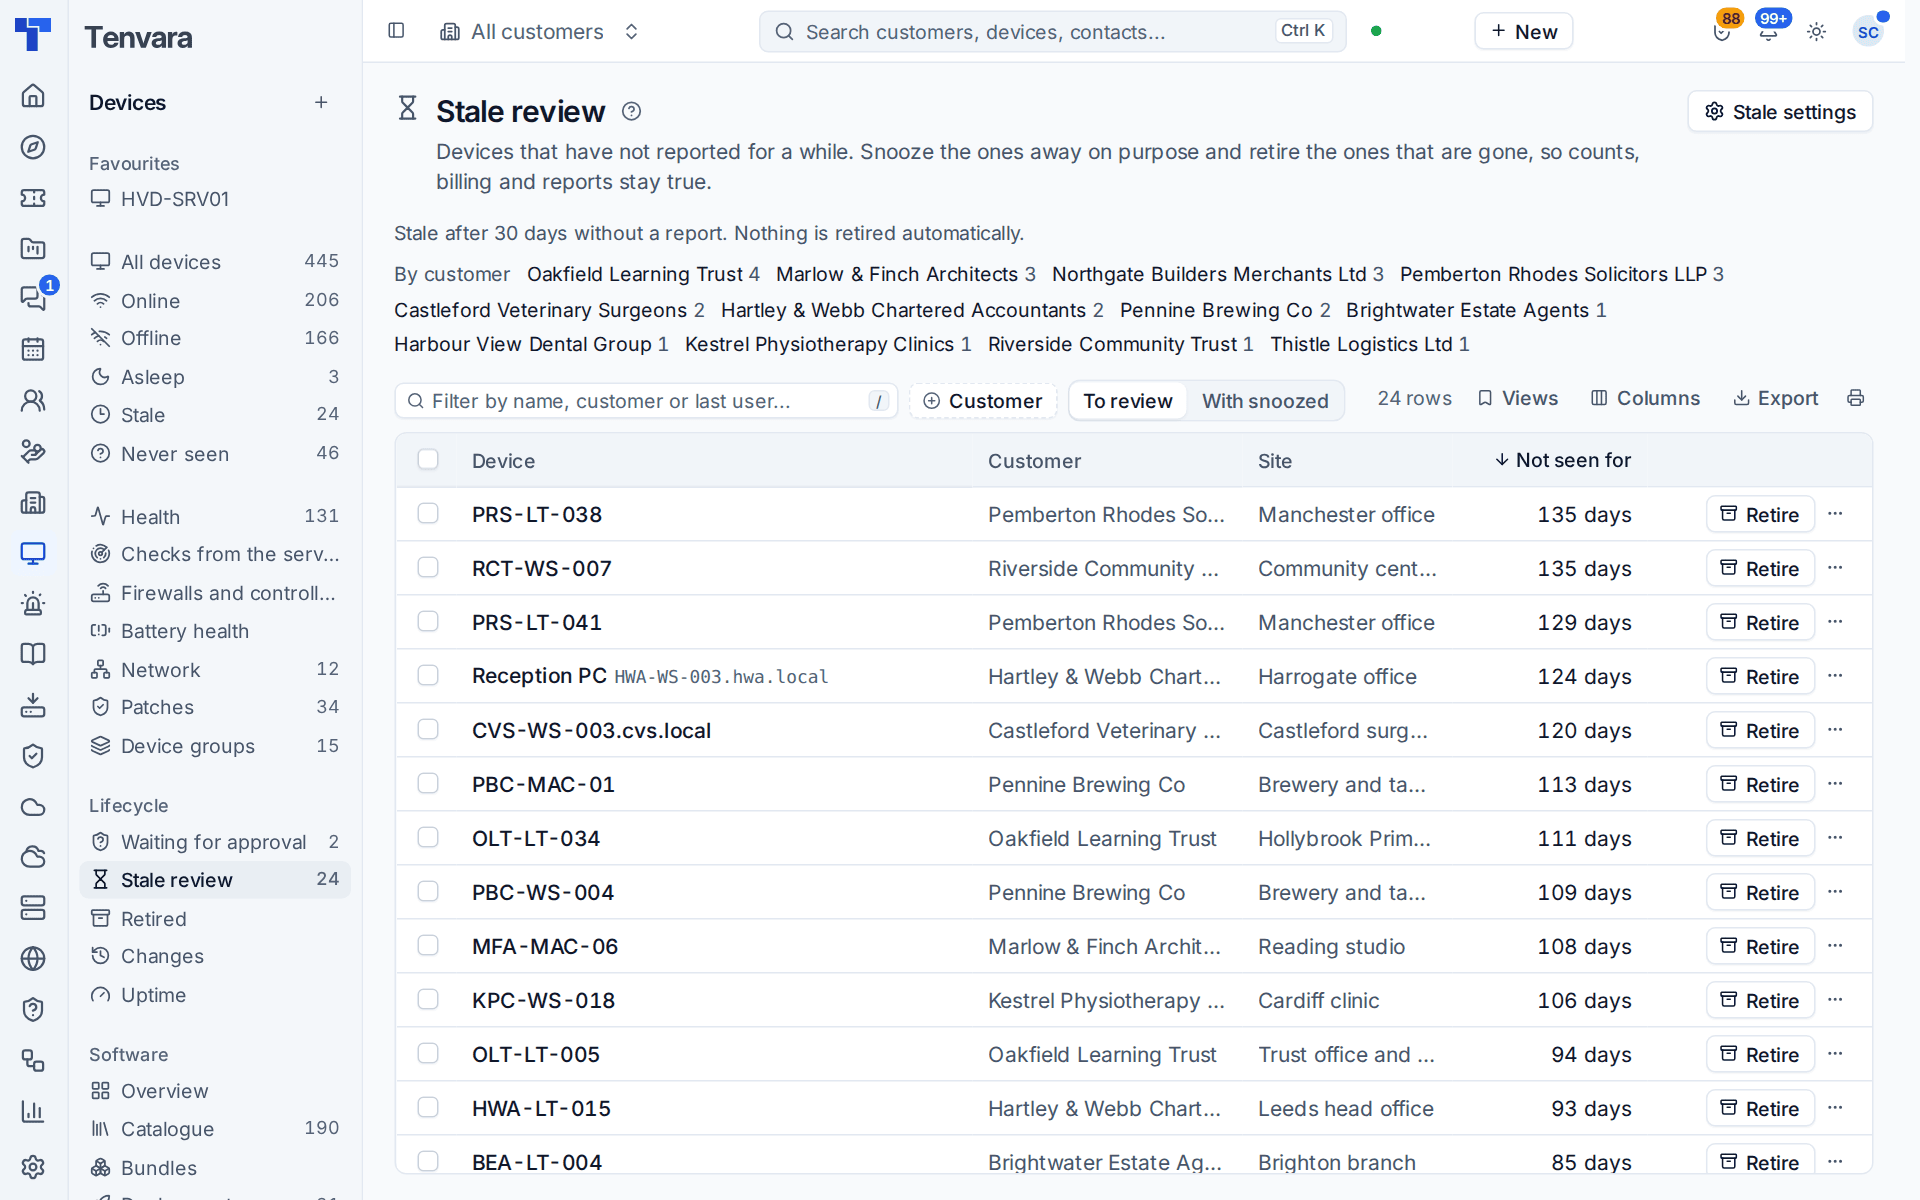Open the New create menu
The image size is (1920, 1200).
point(1523,31)
